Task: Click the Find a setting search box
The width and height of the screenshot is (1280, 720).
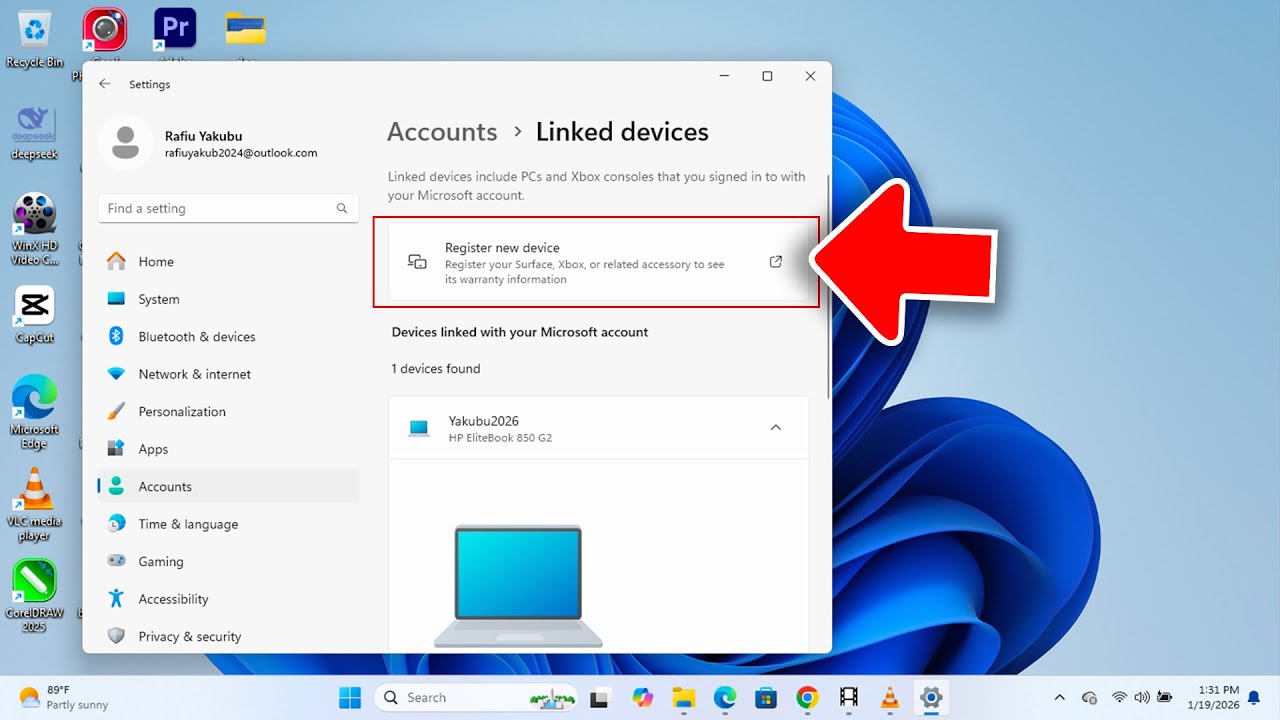Action: (x=228, y=208)
